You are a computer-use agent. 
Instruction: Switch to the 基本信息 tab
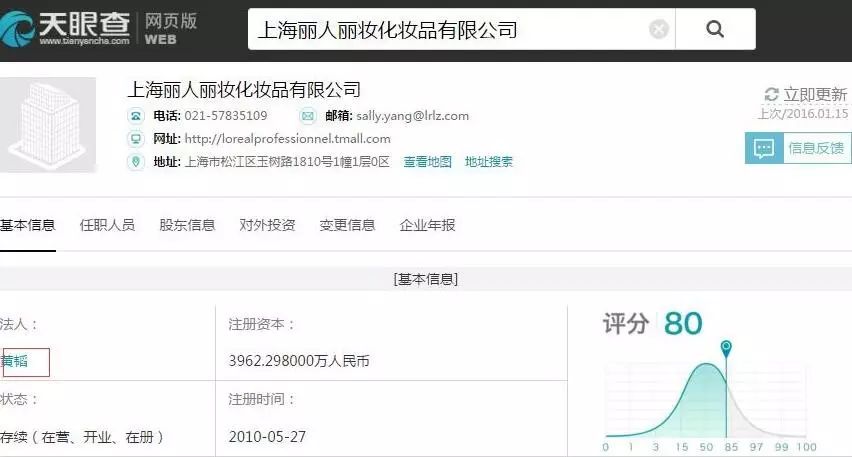tap(27, 225)
